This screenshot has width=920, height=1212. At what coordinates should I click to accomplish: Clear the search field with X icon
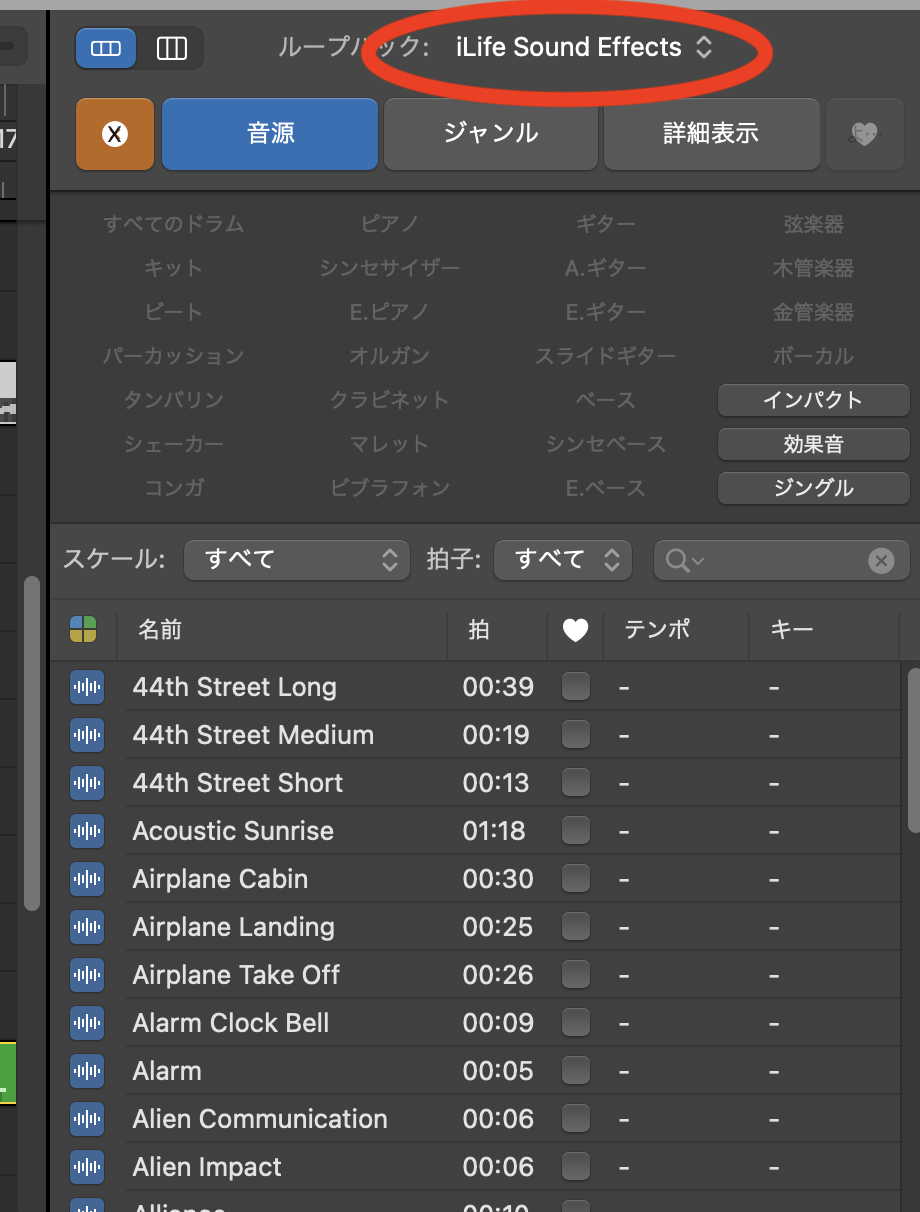click(881, 561)
